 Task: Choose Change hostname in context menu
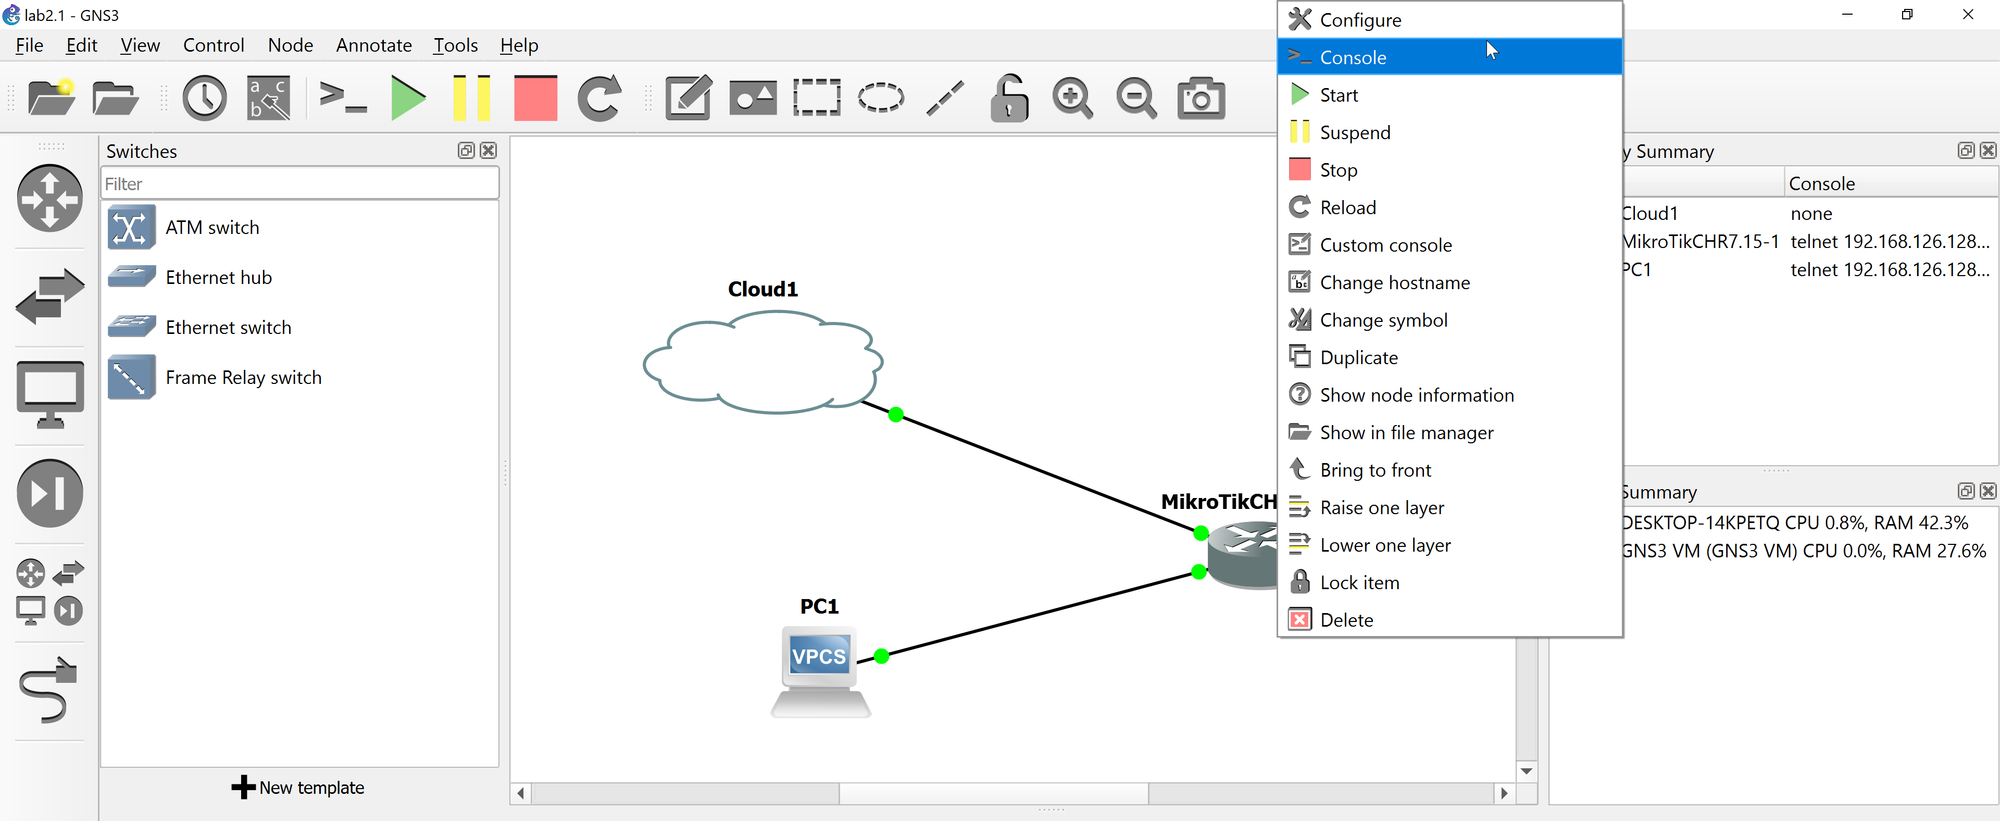[x=1450, y=282]
